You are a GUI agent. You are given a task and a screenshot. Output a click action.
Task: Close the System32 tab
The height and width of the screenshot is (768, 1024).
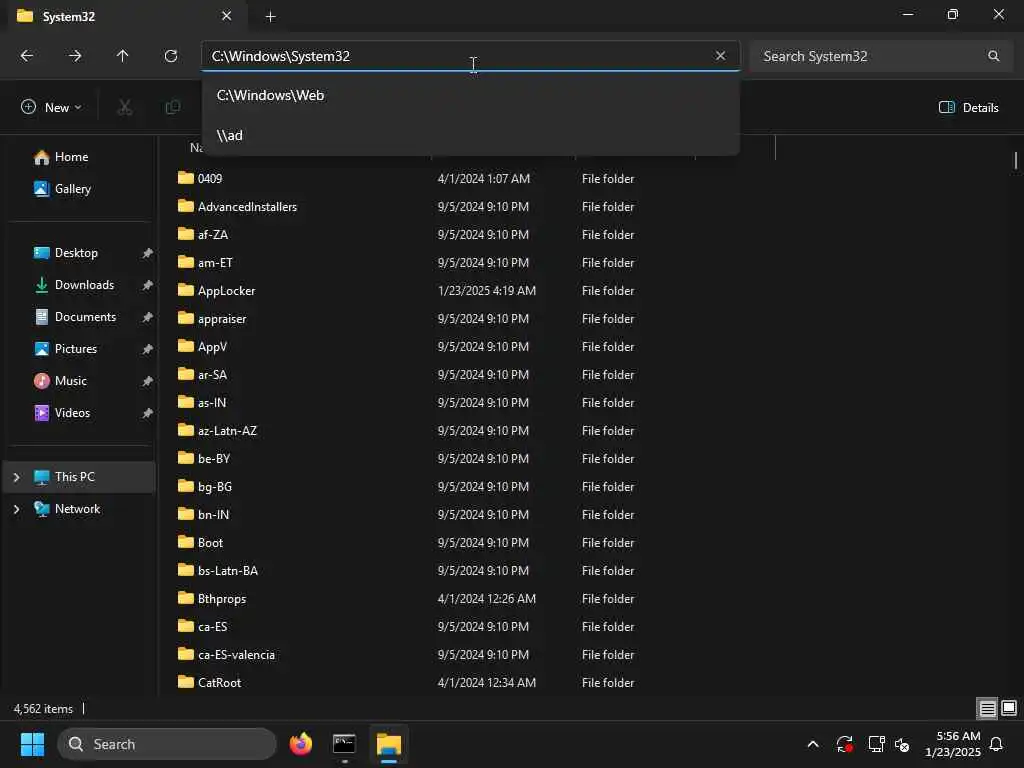click(x=227, y=16)
